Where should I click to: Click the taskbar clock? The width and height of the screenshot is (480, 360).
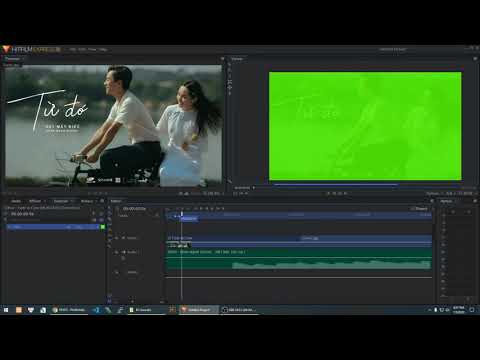click(459, 310)
